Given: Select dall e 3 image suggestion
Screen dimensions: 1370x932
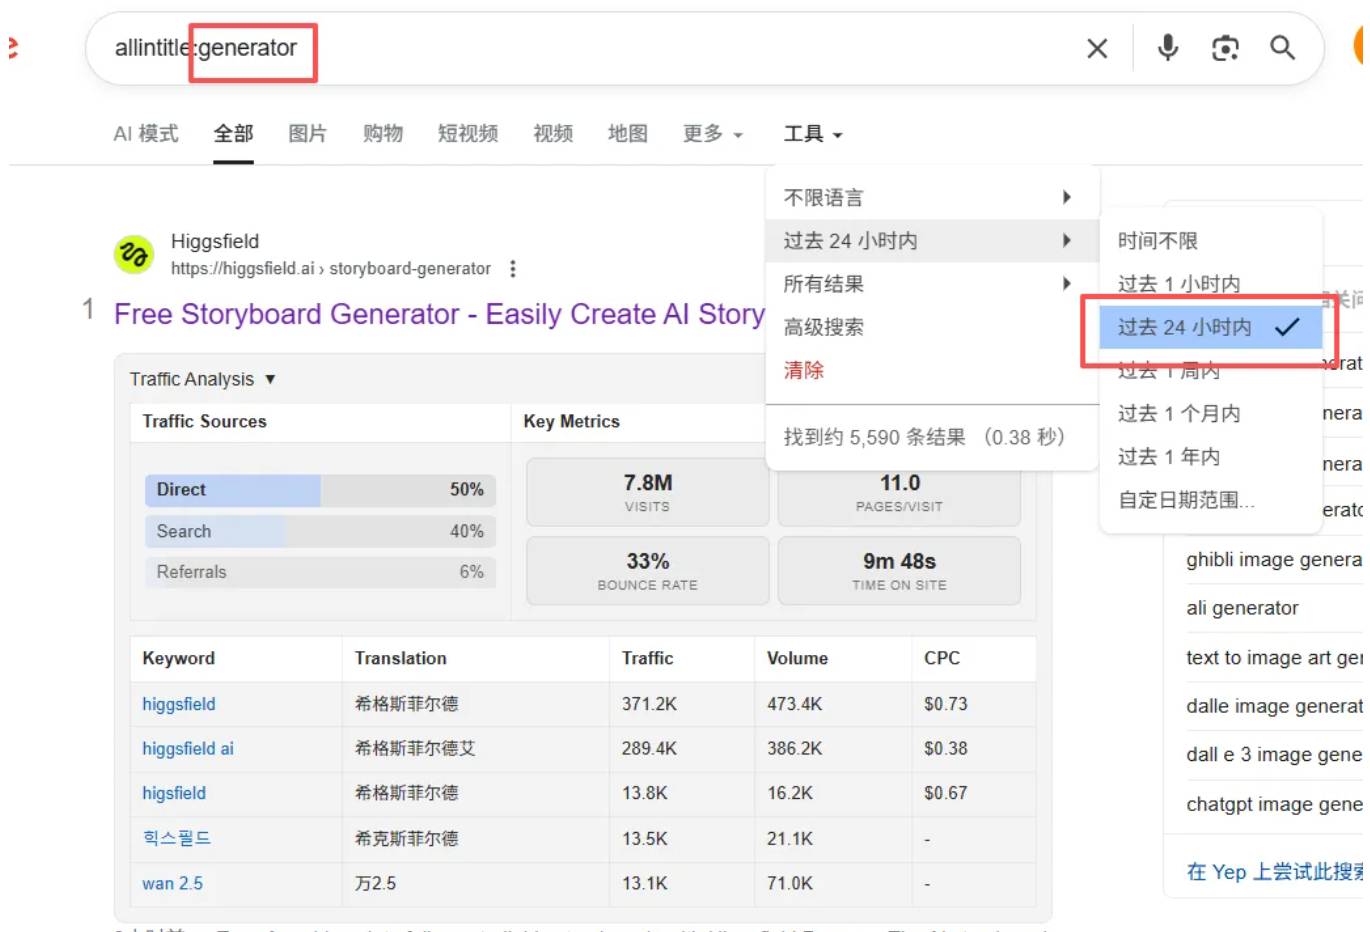Looking at the screenshot, I should point(1273,754).
